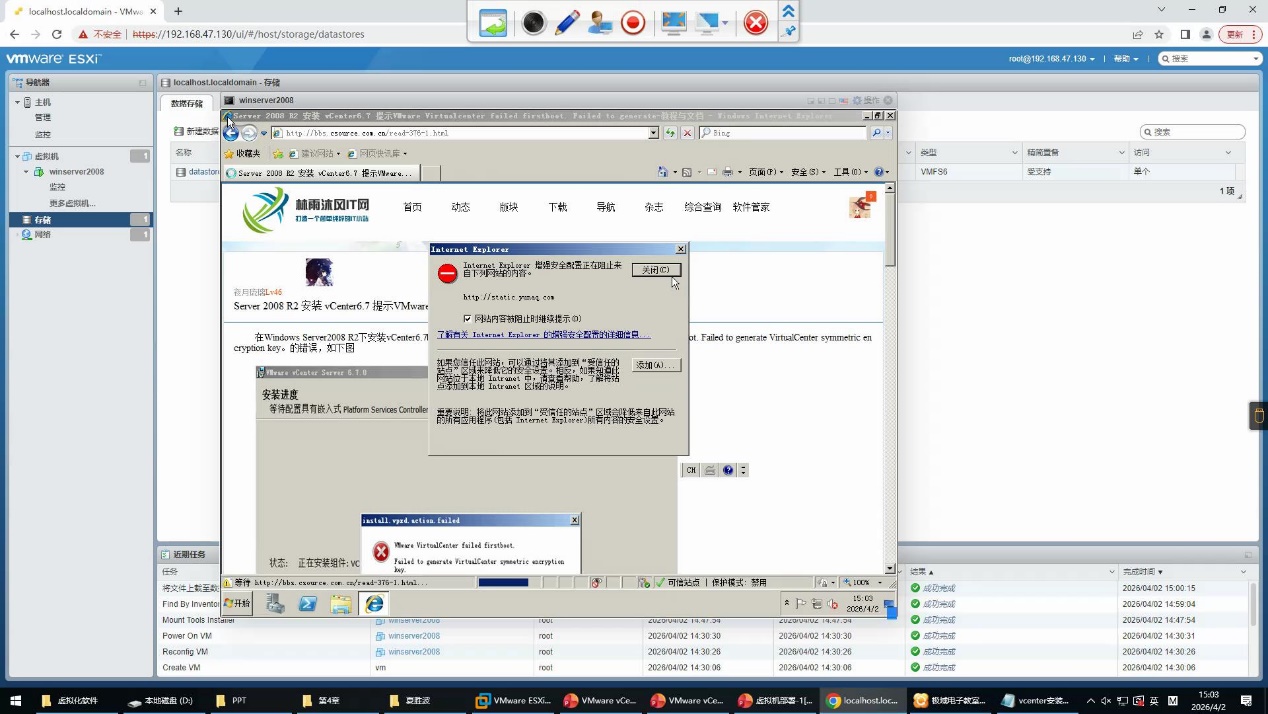Click 更多虚拟机... in navigator
The image size is (1268, 714).
point(72,203)
